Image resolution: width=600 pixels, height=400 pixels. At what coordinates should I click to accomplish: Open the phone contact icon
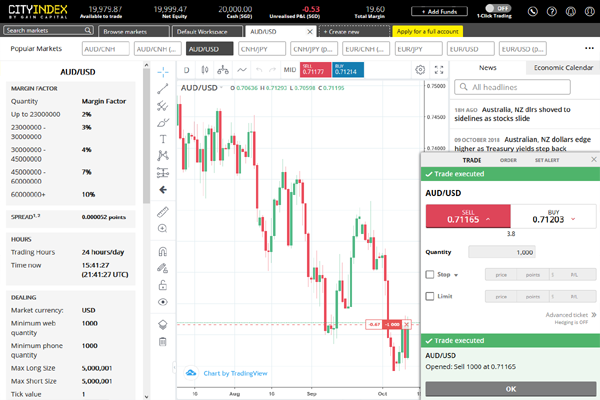coord(533,11)
